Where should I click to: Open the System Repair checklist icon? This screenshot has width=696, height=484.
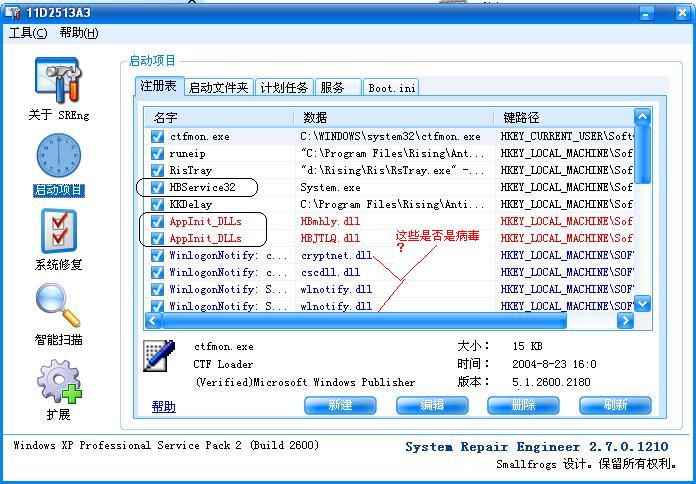point(59,231)
